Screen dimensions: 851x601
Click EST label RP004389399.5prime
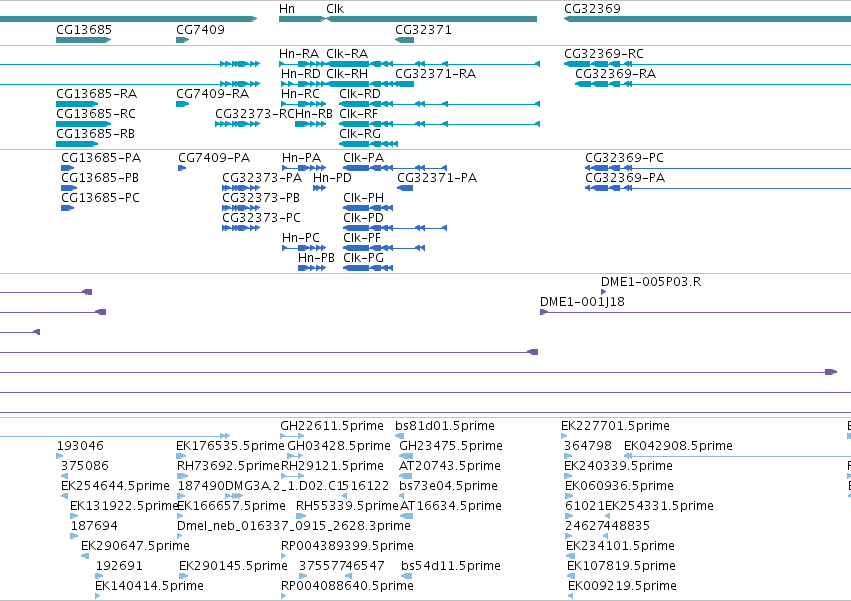pyautogui.click(x=347, y=546)
